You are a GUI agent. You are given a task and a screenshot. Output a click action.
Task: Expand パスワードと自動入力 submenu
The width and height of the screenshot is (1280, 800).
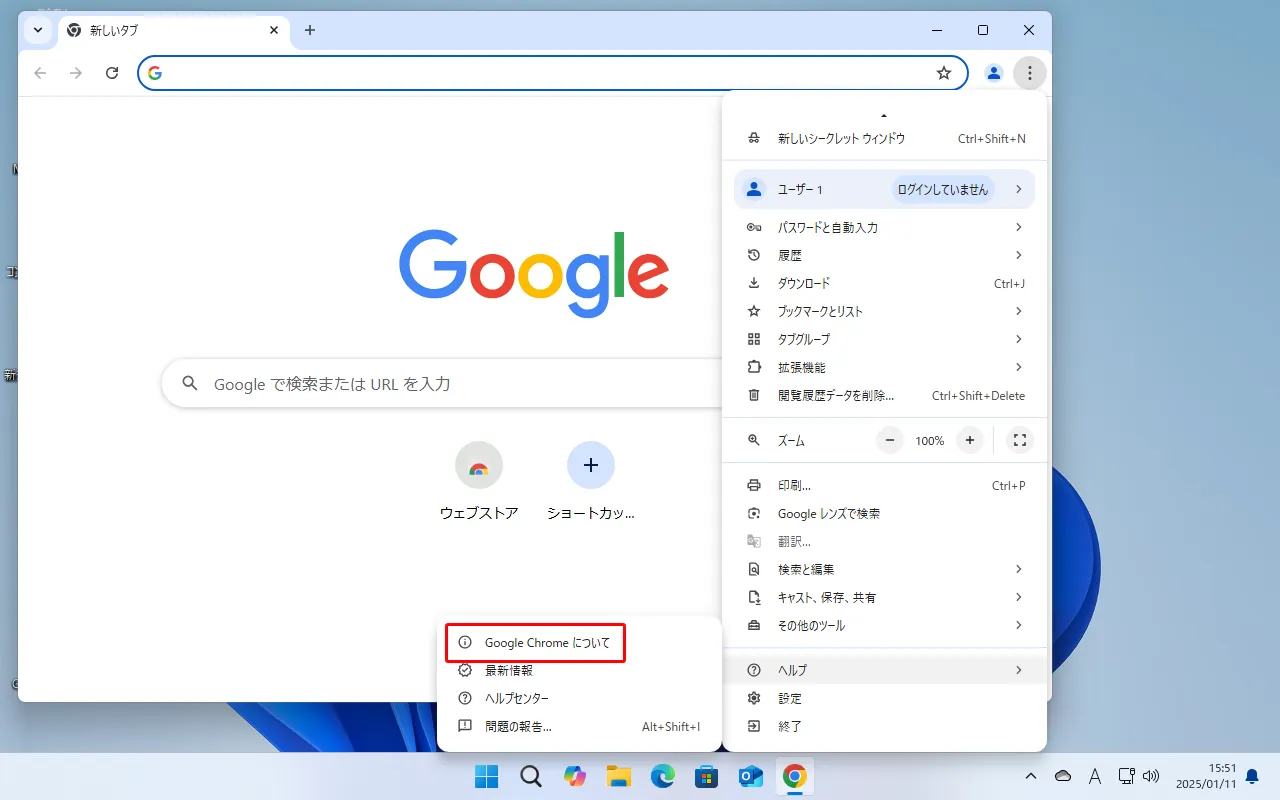pyautogui.click(x=884, y=227)
